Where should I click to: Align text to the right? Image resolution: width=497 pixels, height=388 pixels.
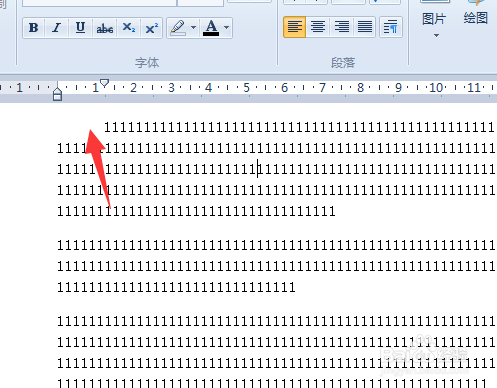pyautogui.click(x=342, y=27)
